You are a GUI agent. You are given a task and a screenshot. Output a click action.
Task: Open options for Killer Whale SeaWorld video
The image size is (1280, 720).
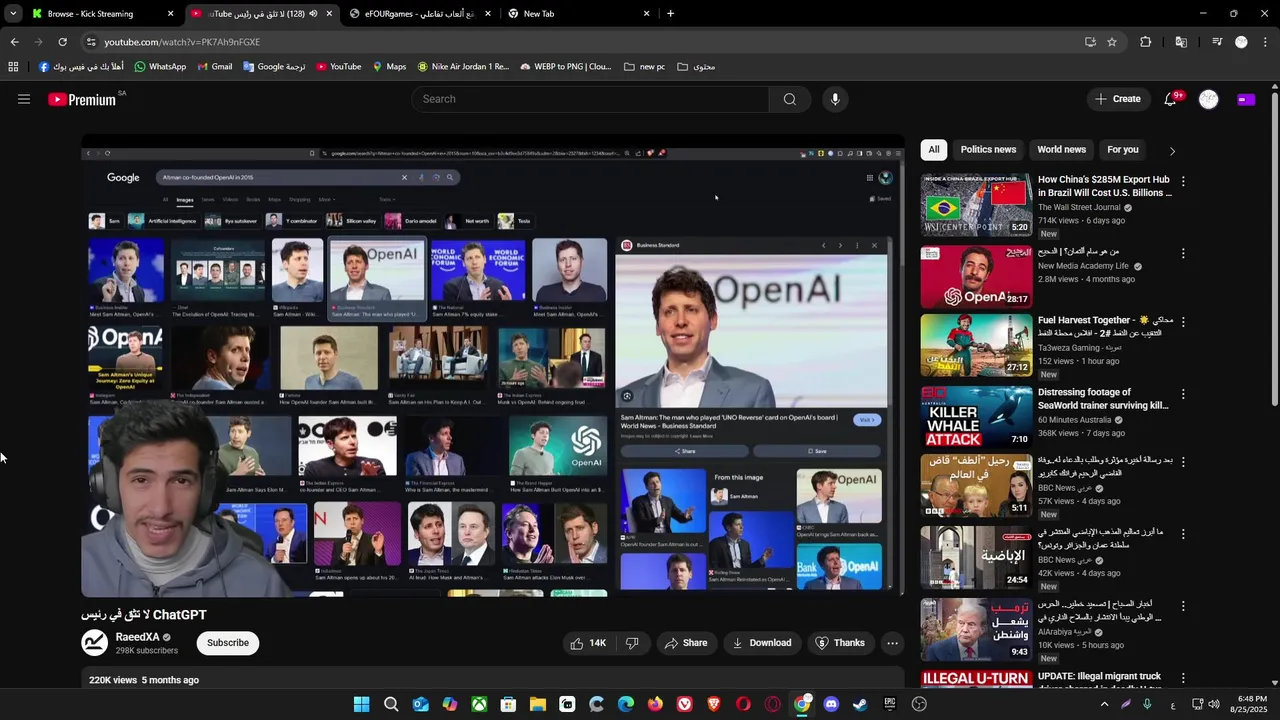point(1183,394)
